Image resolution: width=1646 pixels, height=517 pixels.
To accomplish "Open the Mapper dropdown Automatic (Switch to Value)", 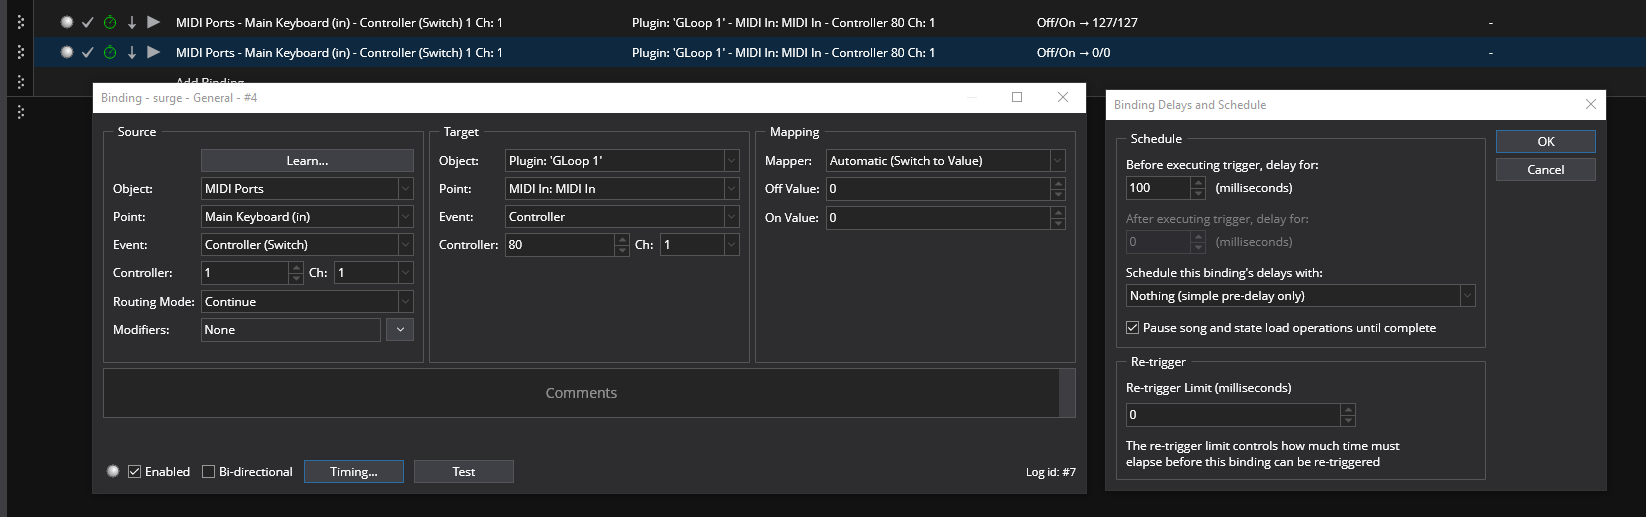I will (x=1057, y=161).
